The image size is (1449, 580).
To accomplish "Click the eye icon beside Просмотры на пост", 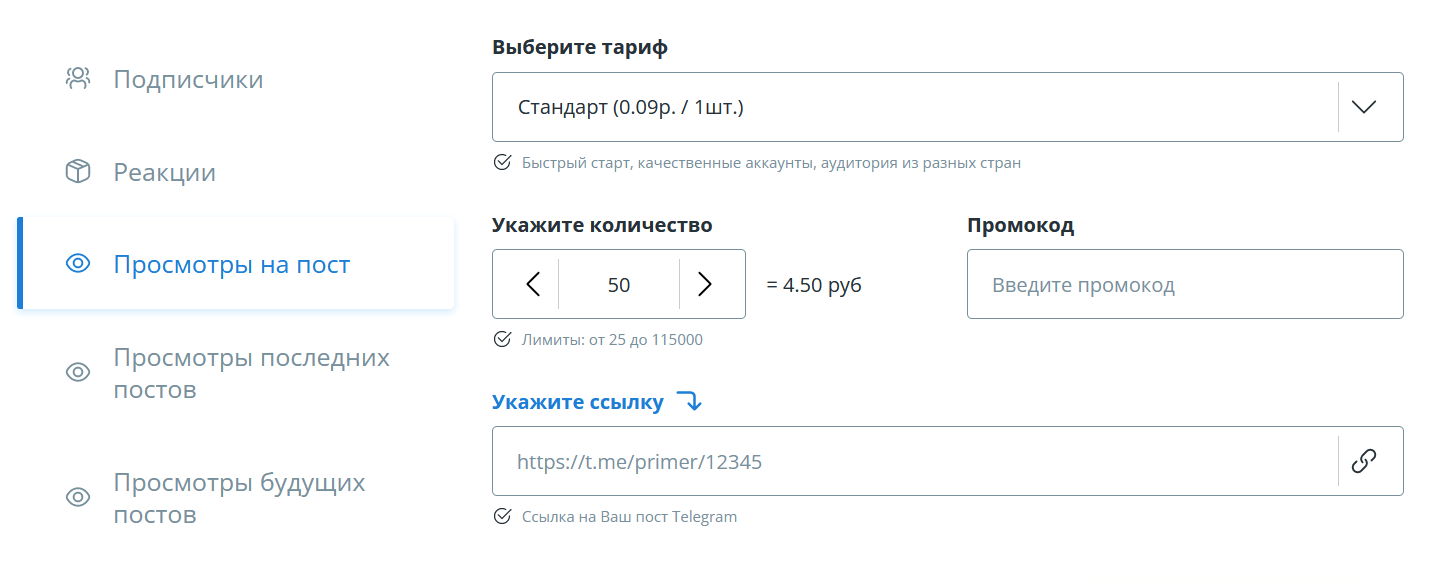I will 78,264.
